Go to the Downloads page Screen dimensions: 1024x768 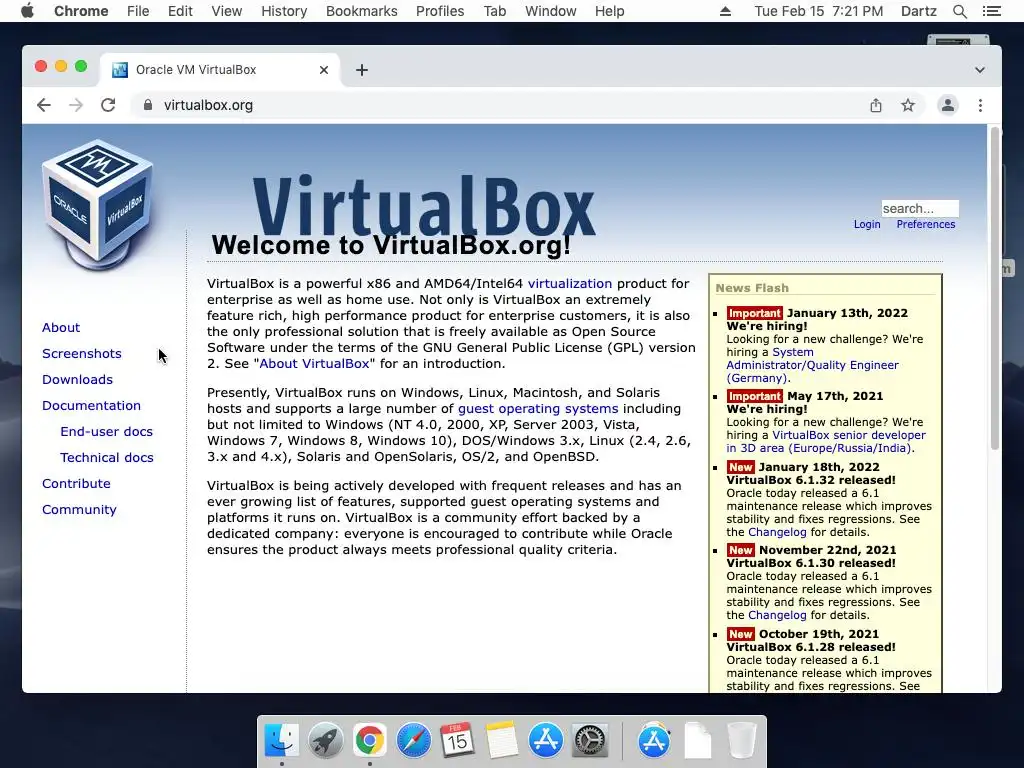(x=77, y=379)
